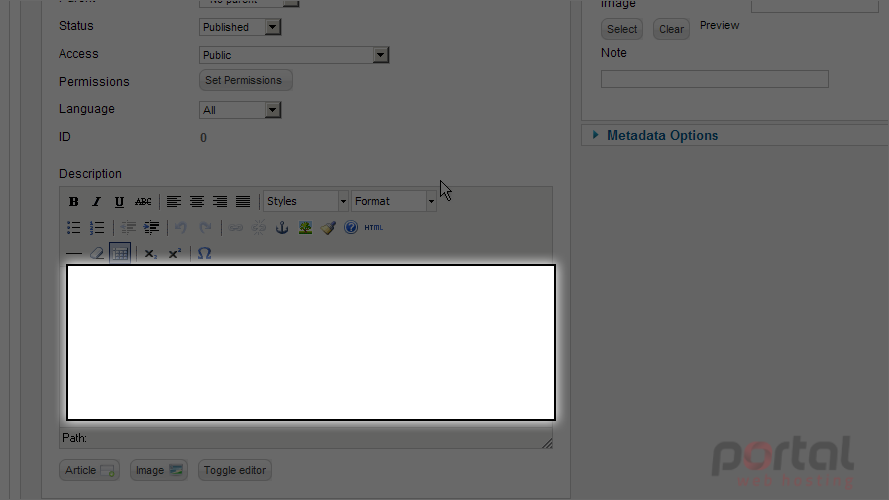This screenshot has width=889, height=500.
Task: Clean up messy code with the broom icon
Action: tap(328, 227)
